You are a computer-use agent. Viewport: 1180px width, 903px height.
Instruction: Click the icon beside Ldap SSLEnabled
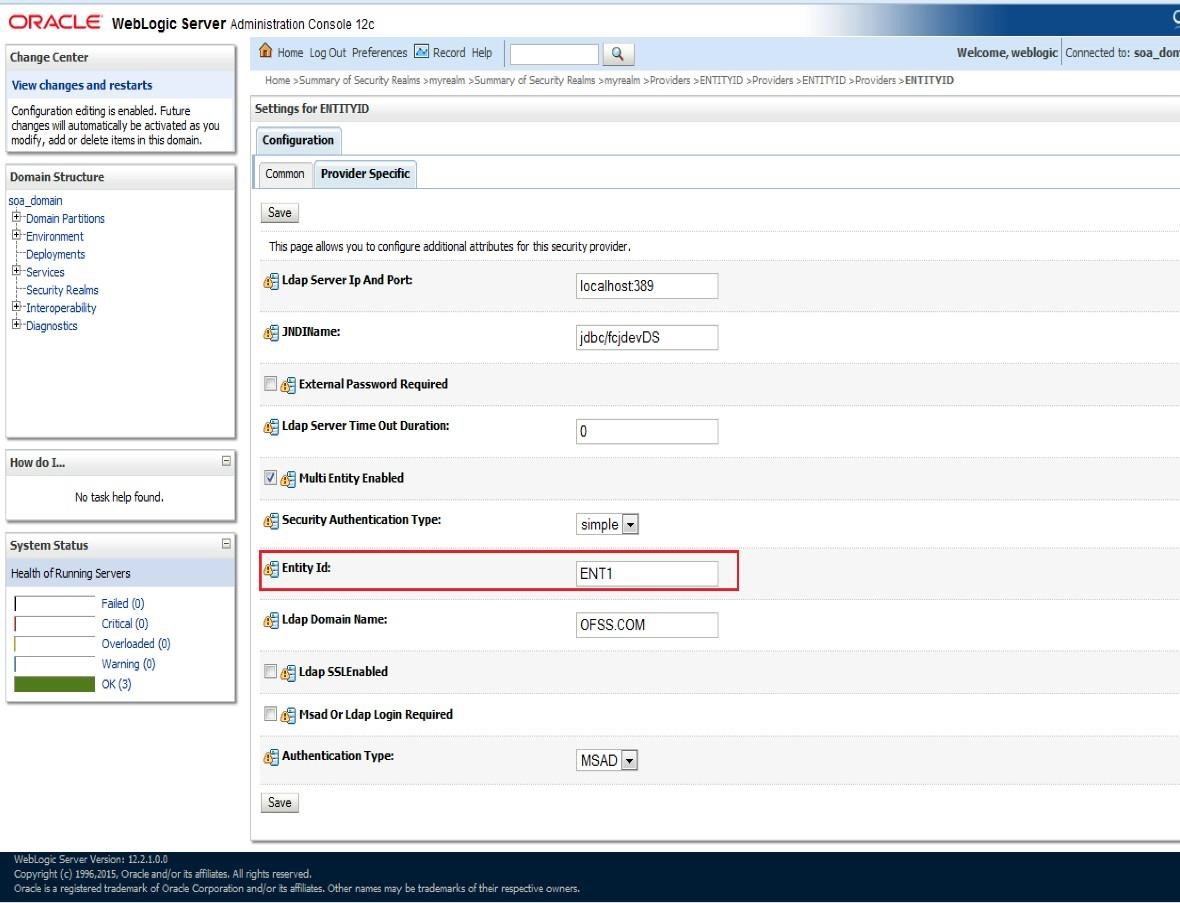pos(288,673)
